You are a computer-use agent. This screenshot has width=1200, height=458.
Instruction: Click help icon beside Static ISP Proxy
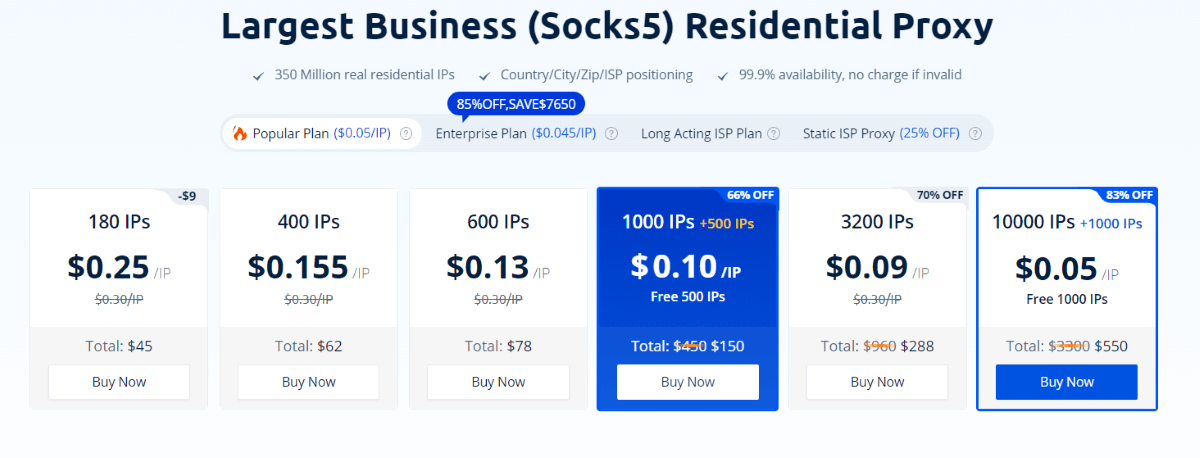[975, 134]
